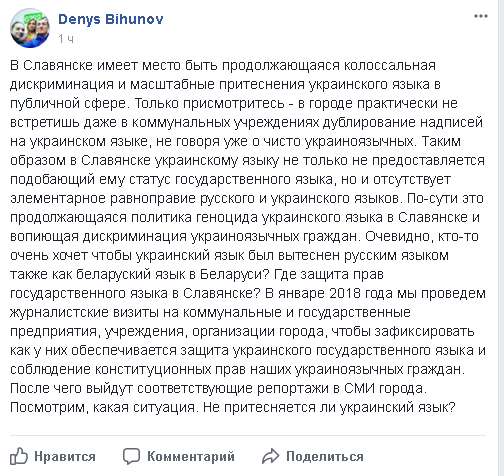
Task: Click the closing words 'Посмотрим, какая ситуация'
Action: 102,407
